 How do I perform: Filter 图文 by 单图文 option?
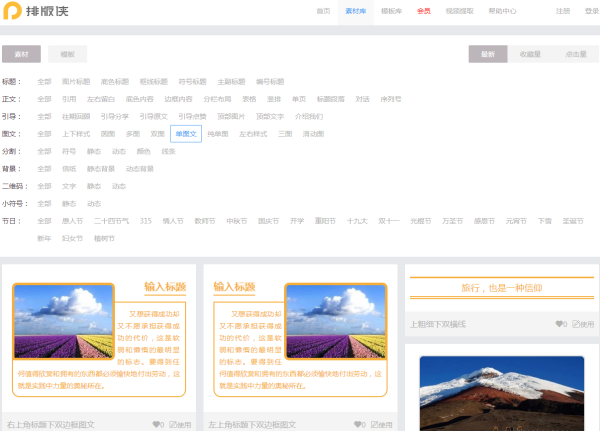click(x=185, y=133)
